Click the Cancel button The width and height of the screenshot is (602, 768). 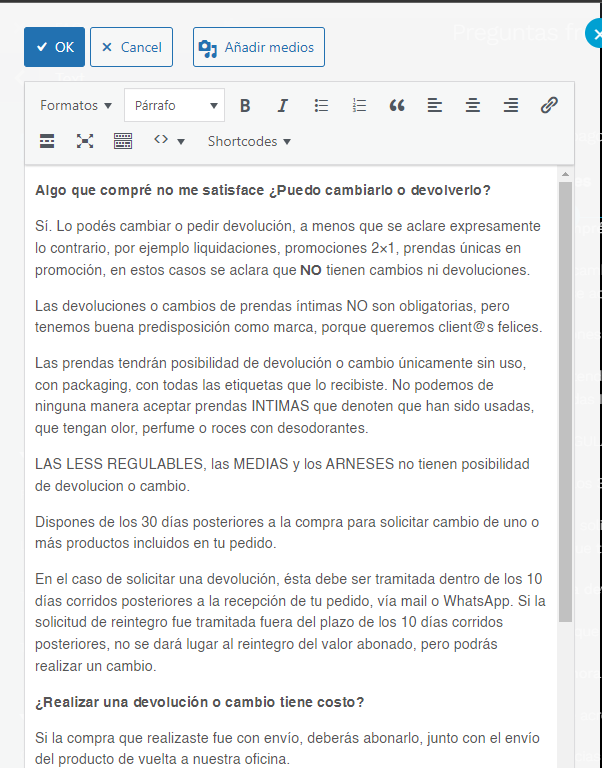pyautogui.click(x=131, y=47)
